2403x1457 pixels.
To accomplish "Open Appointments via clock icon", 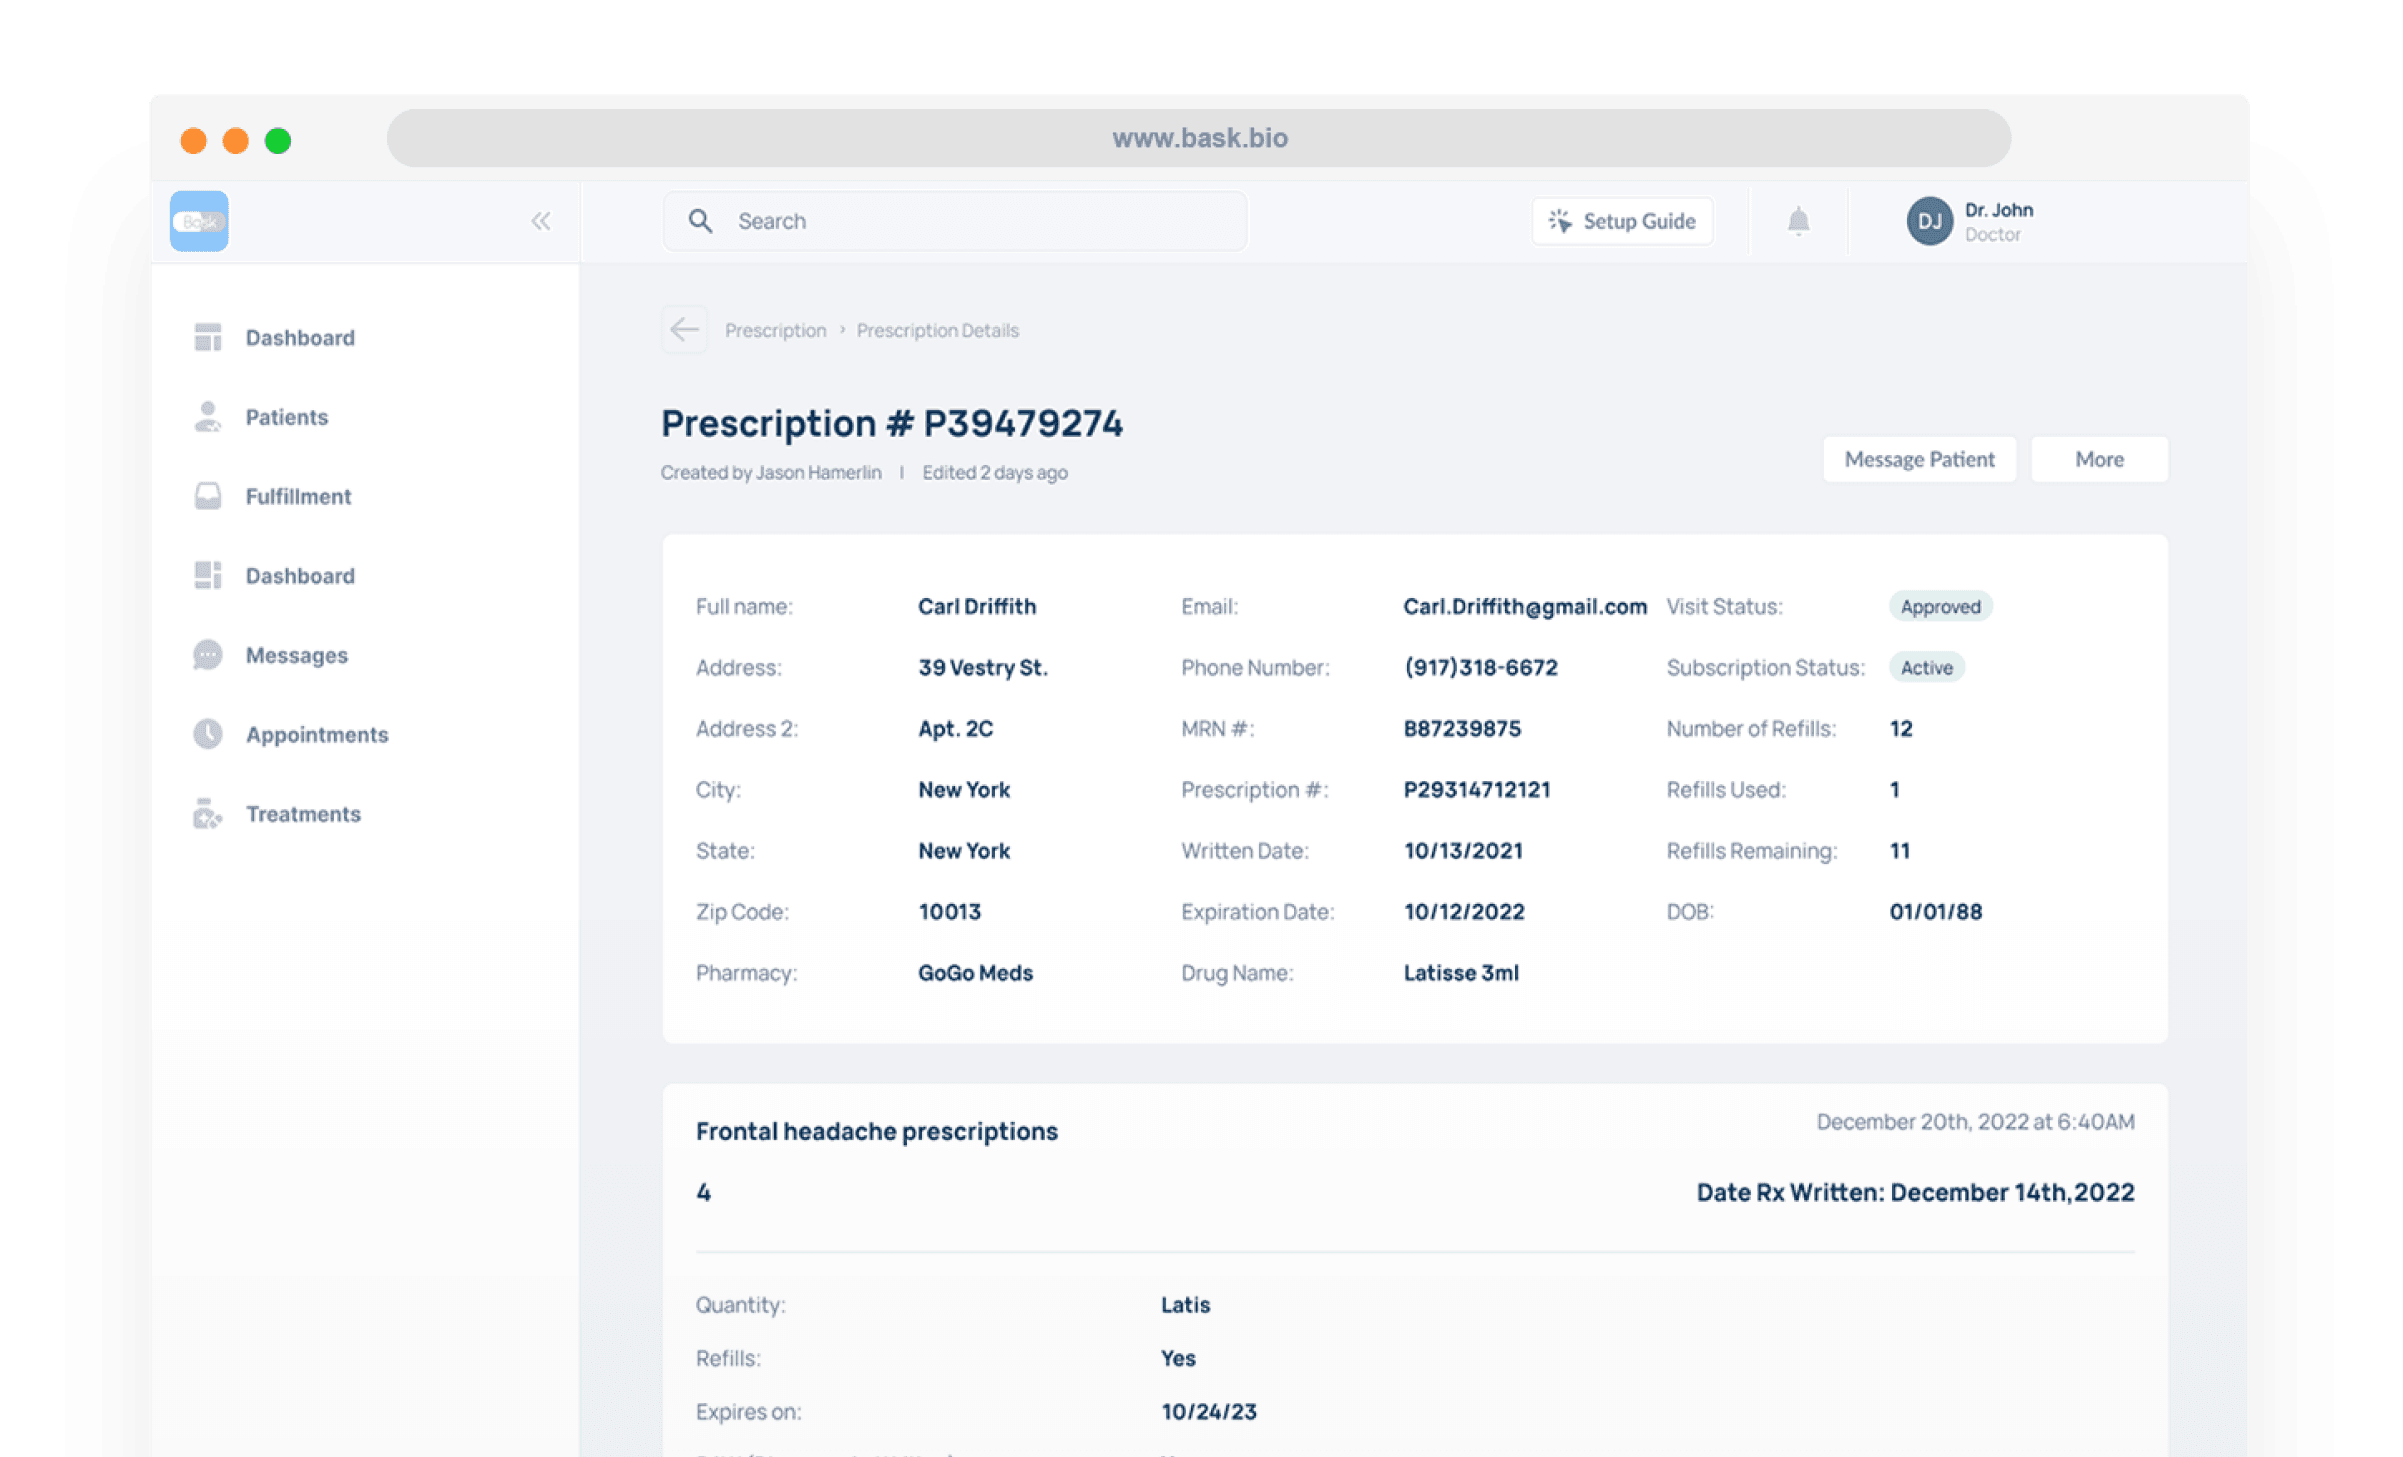I will click(x=208, y=734).
